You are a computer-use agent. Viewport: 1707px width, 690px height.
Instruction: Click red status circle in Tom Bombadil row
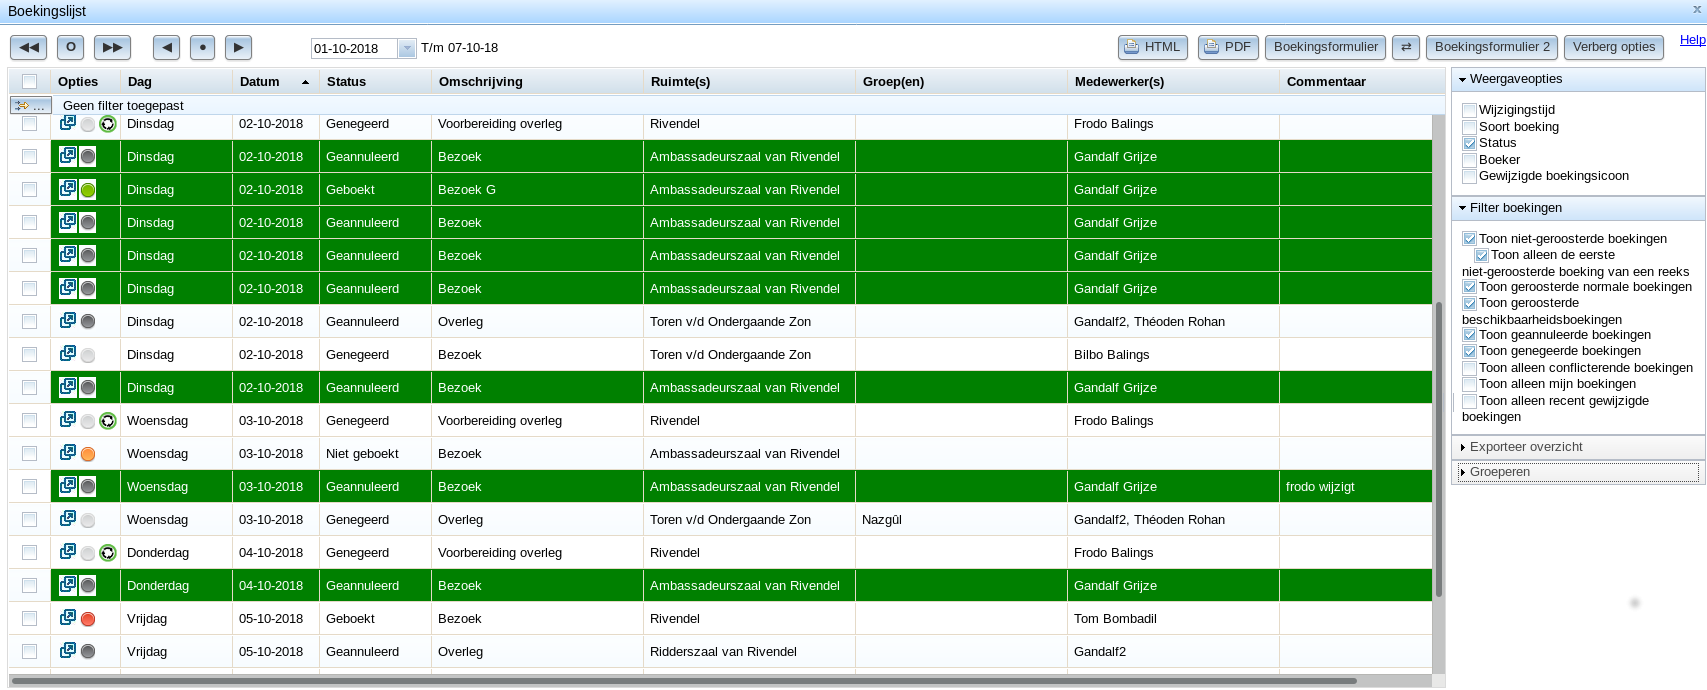click(88, 619)
